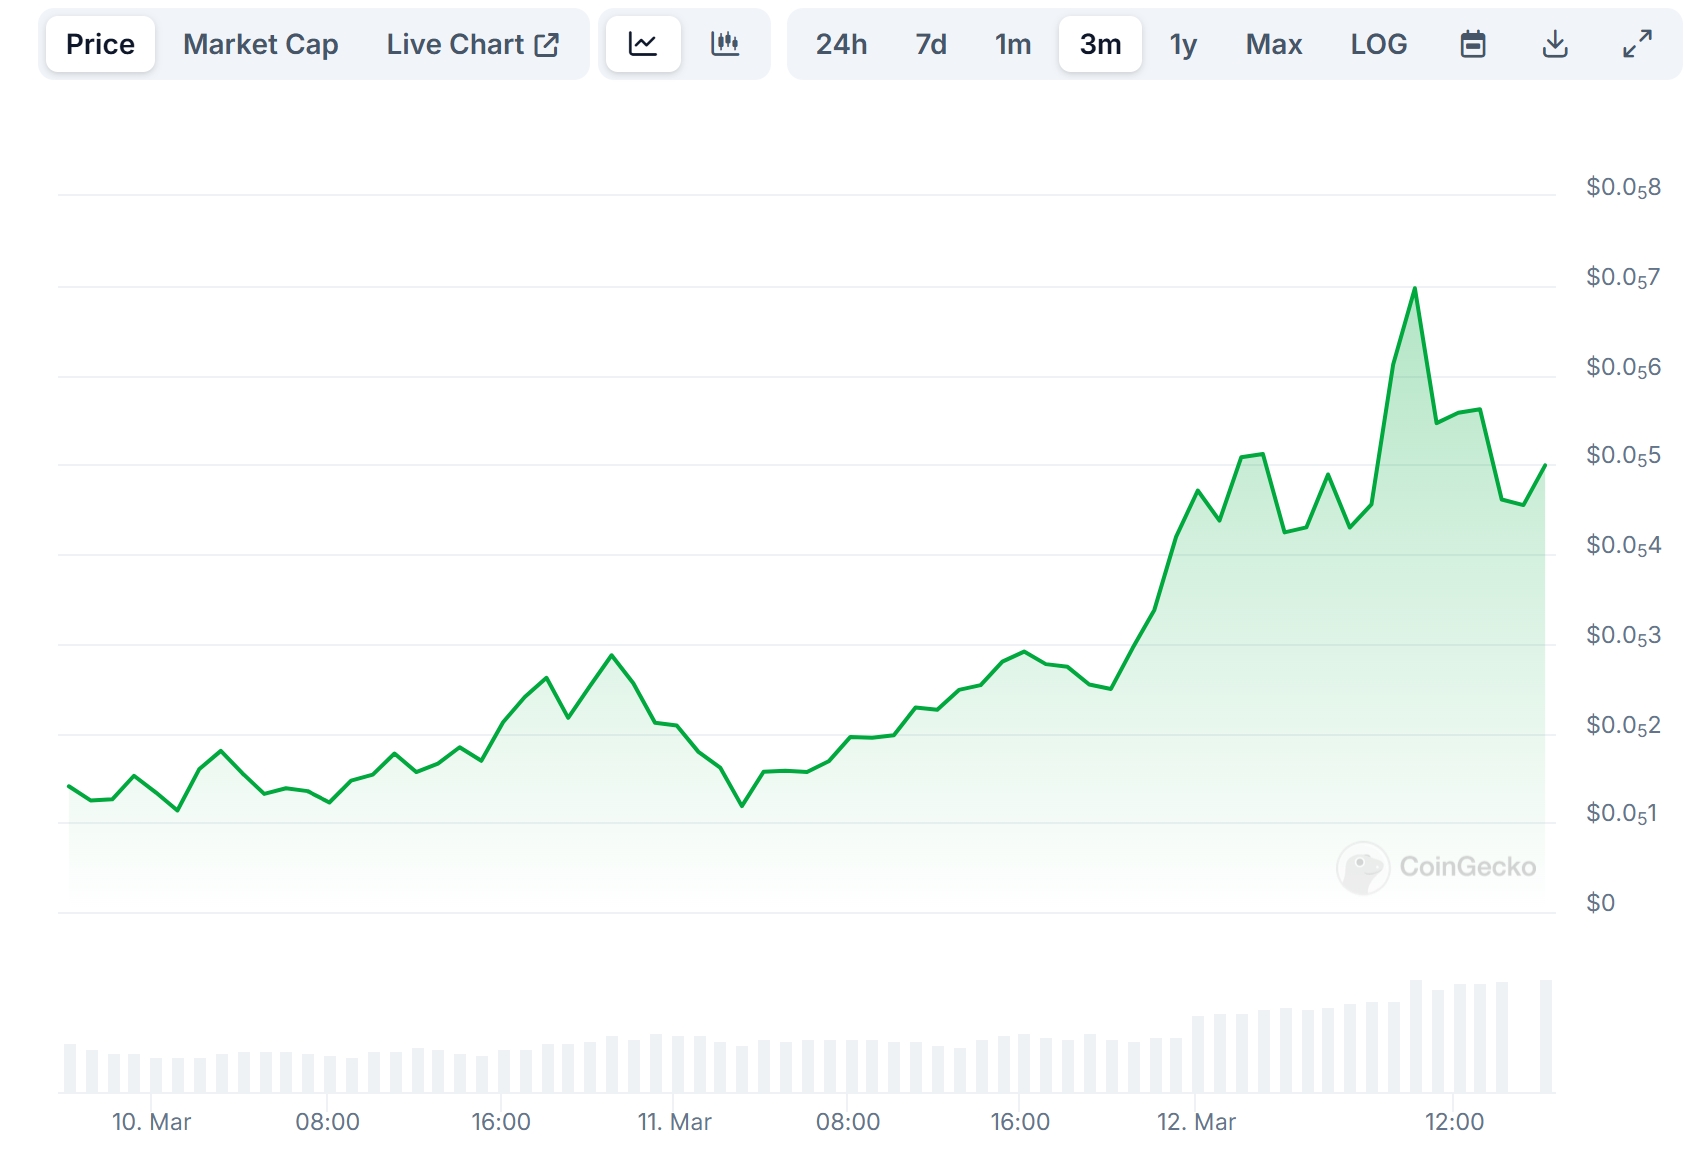Click the tallest volume bar left of 12:00
This screenshot has height=1165, width=1687.
1416,1036
